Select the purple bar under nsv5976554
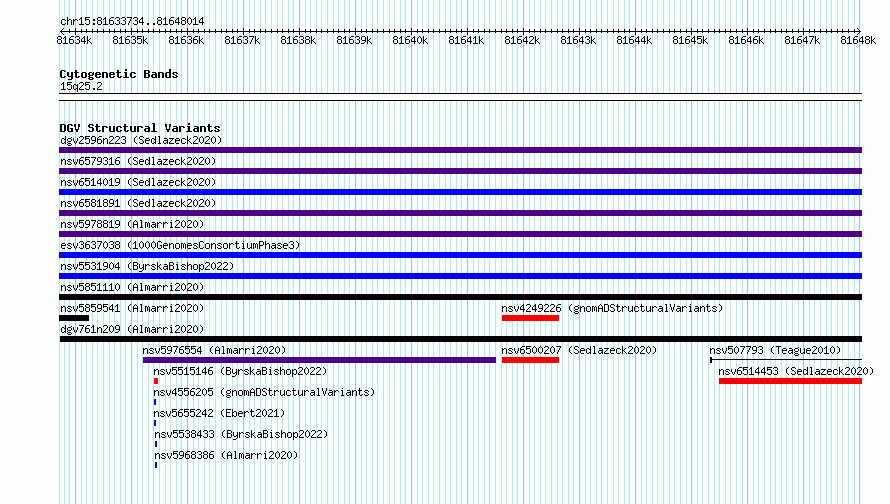This screenshot has height=504, width=890. [319, 360]
